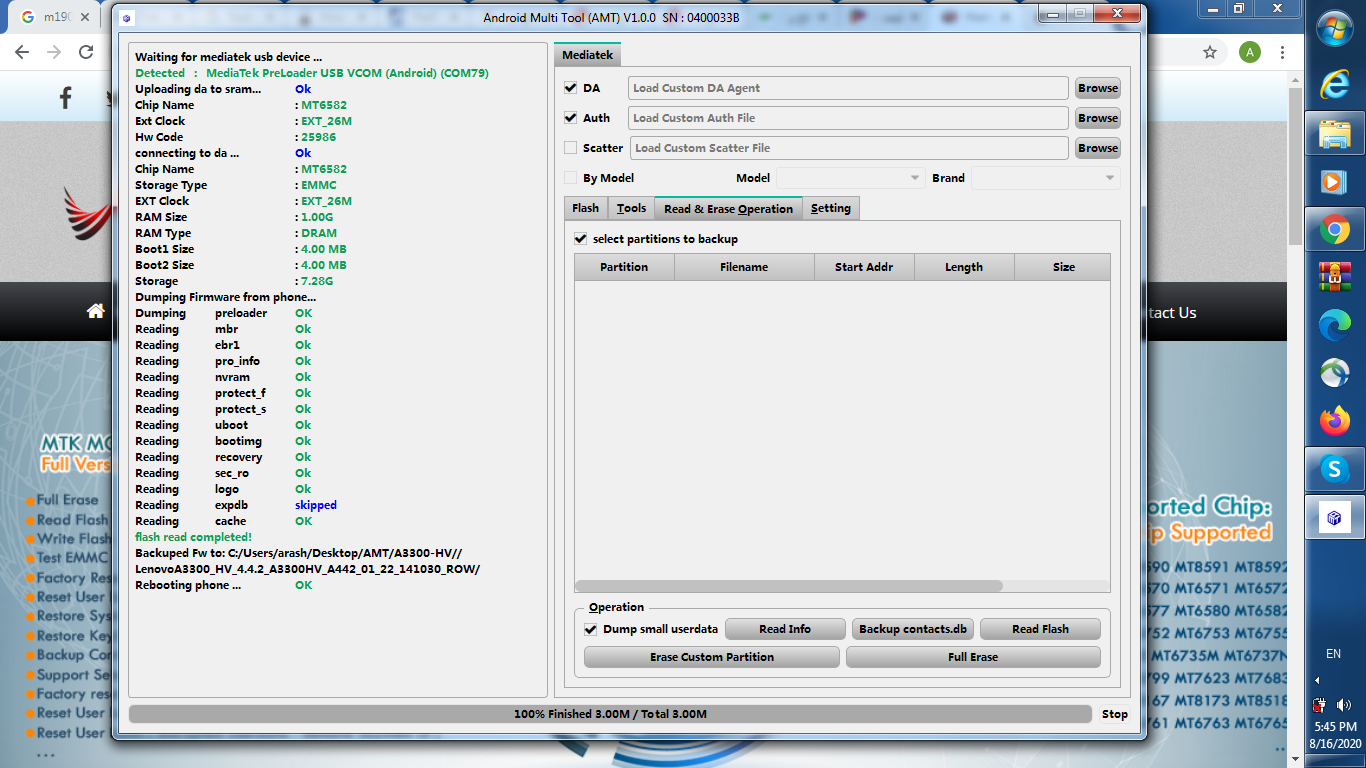Reload the page in Chrome

click(x=86, y=52)
